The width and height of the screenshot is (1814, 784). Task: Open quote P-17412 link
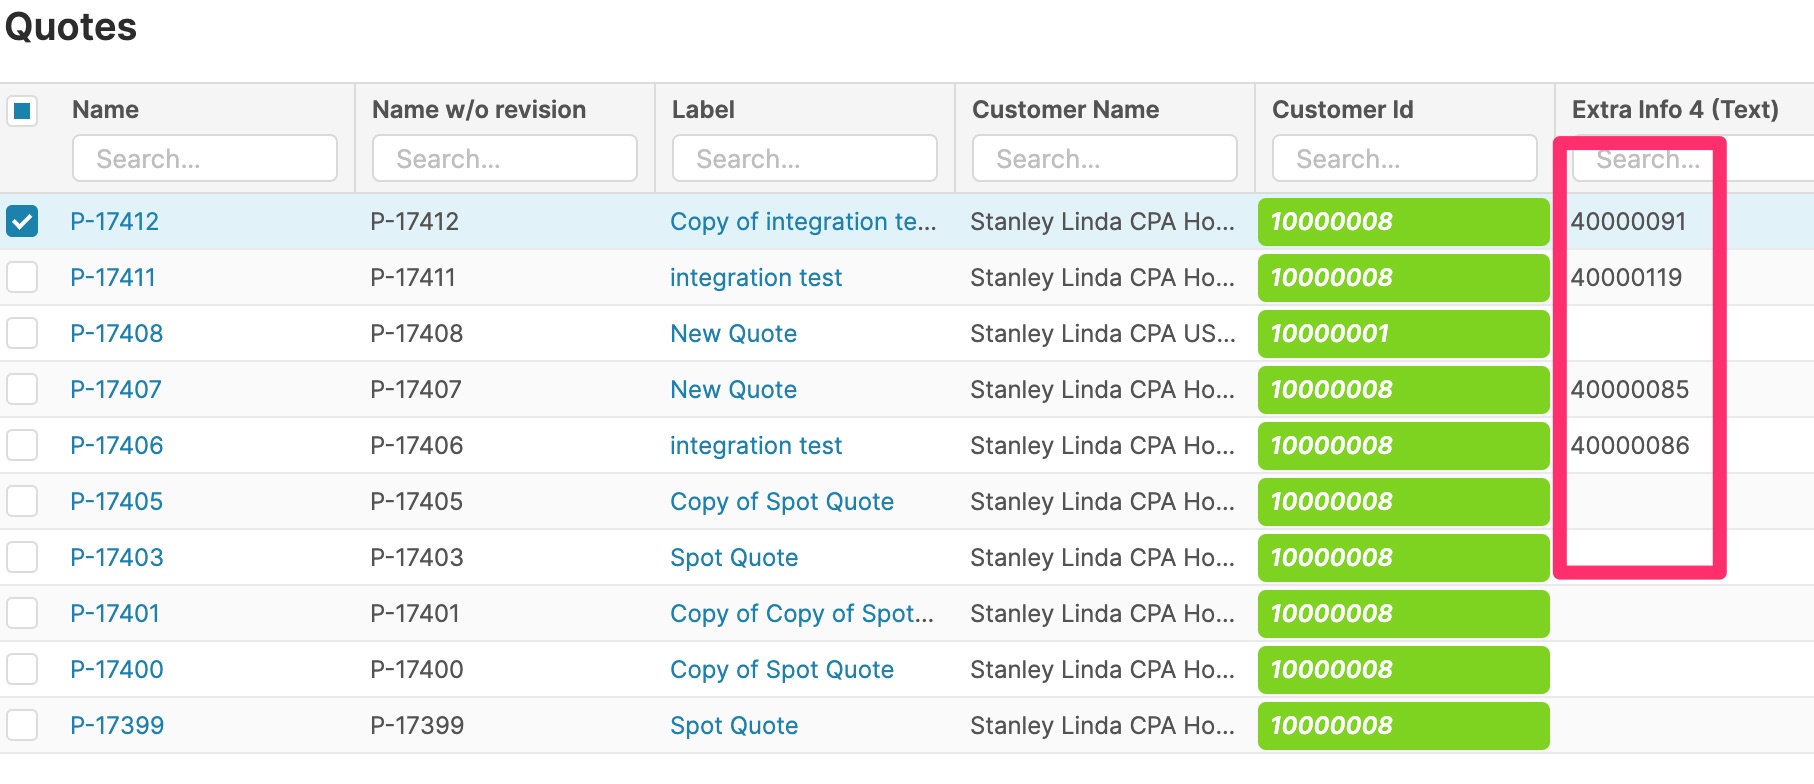click(x=114, y=221)
